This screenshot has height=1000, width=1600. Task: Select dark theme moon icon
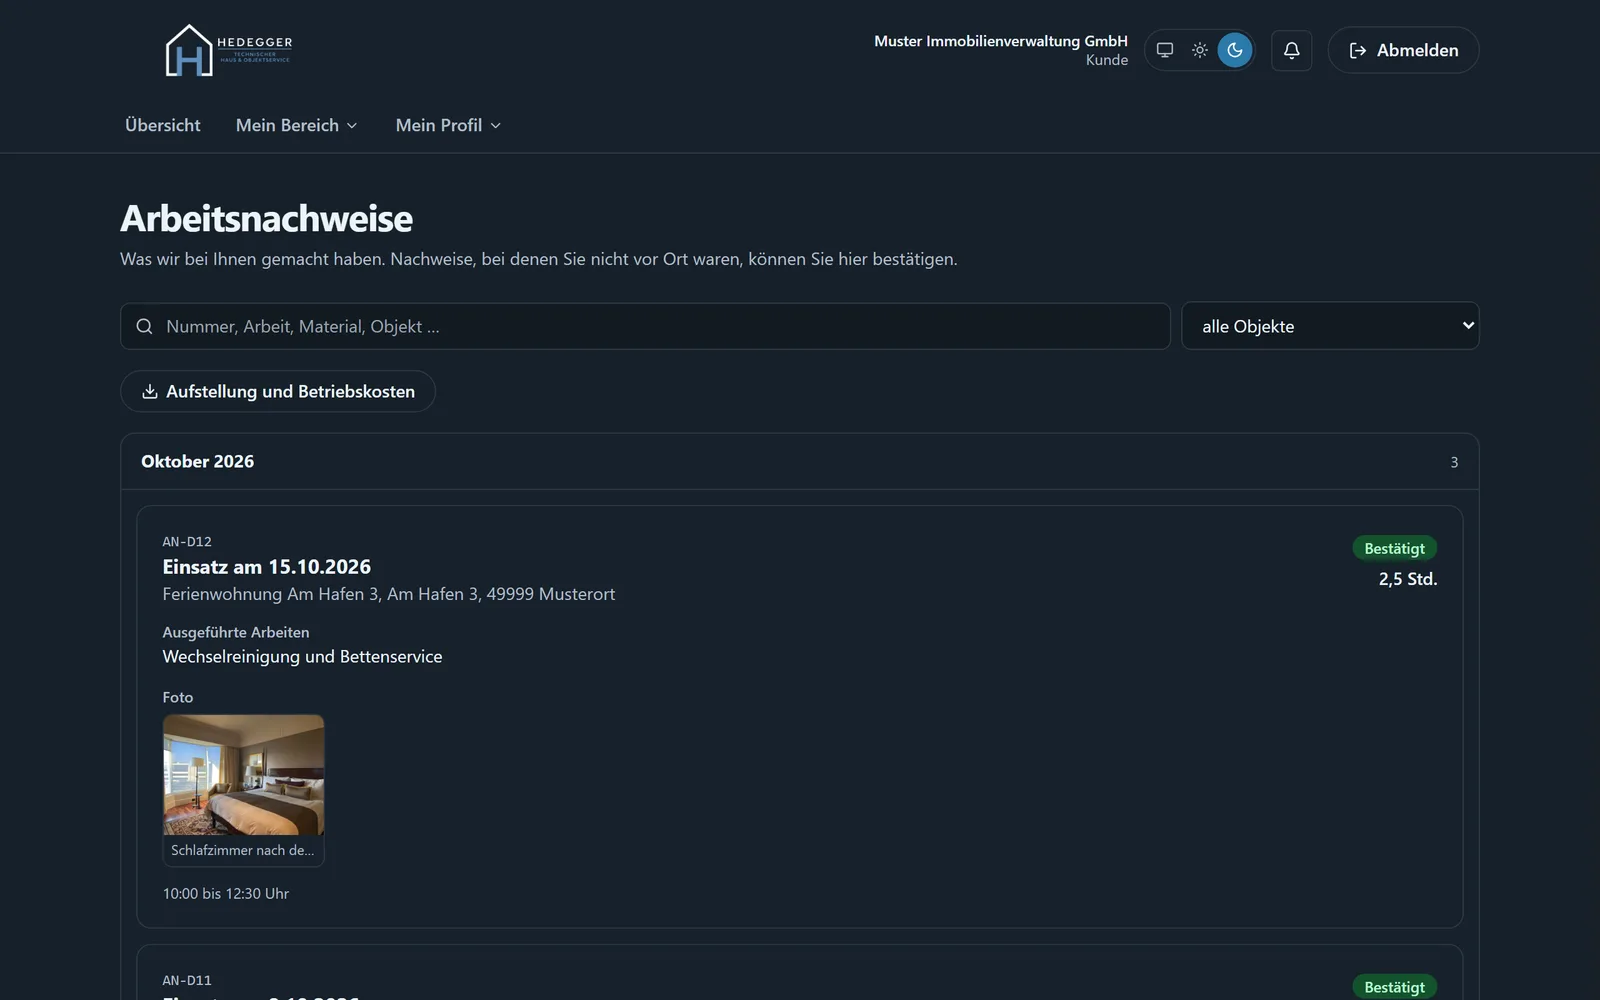pyautogui.click(x=1235, y=50)
